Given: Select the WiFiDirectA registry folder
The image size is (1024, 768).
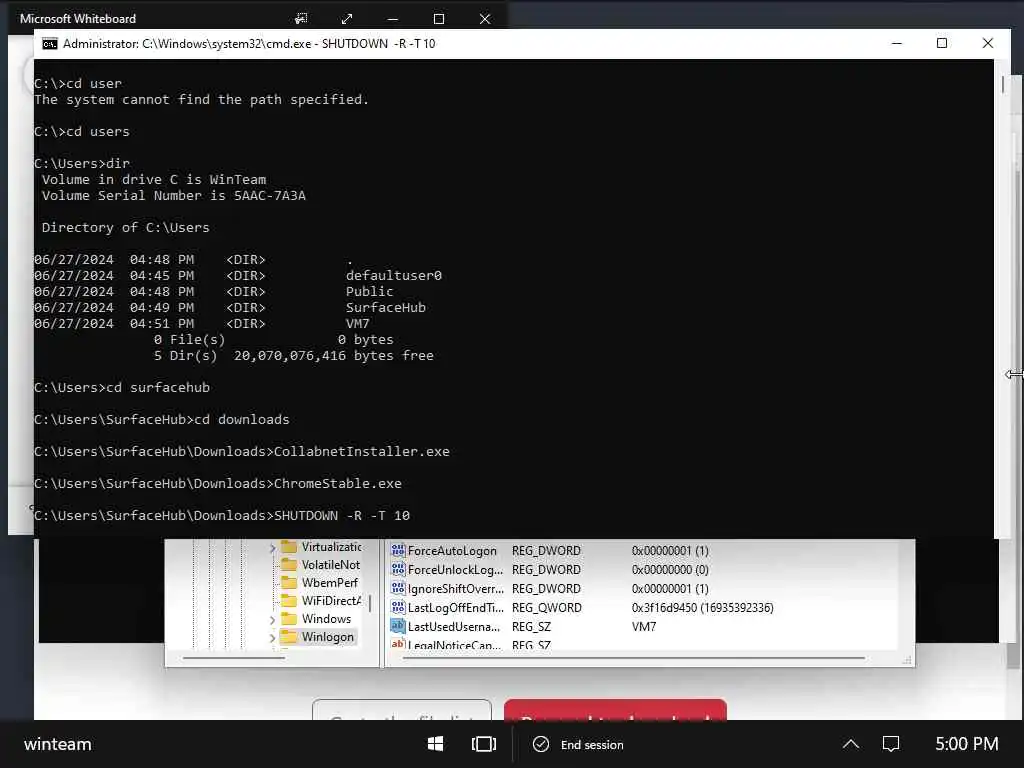Looking at the screenshot, I should pos(331,600).
